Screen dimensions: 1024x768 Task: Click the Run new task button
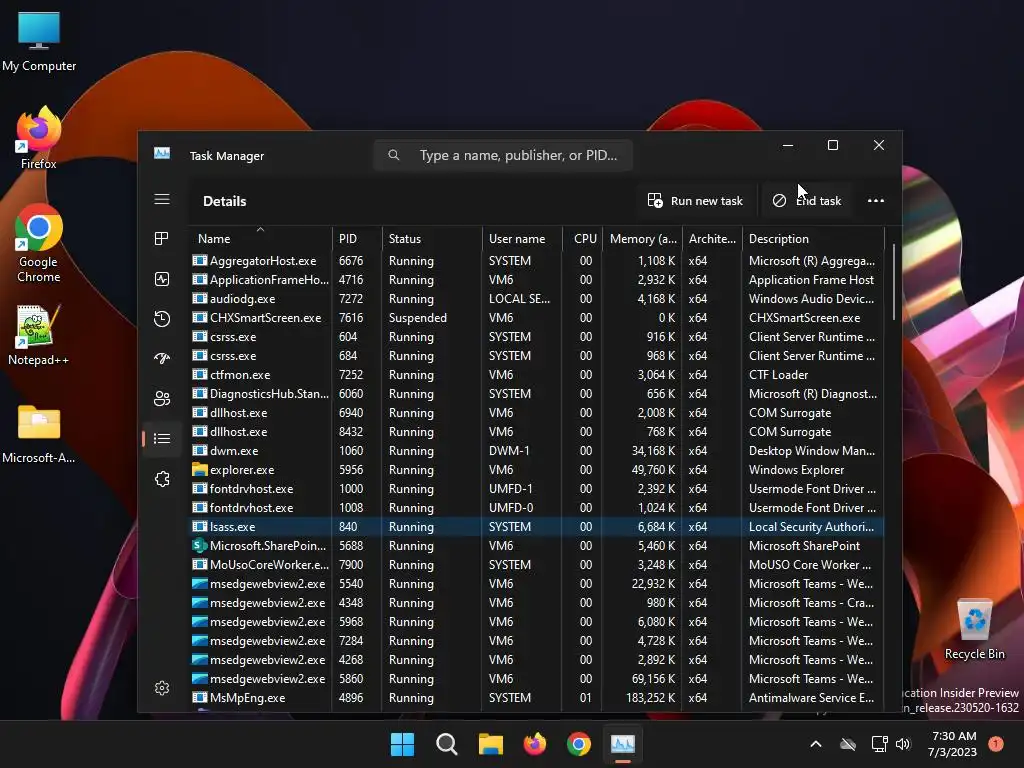[x=695, y=200]
